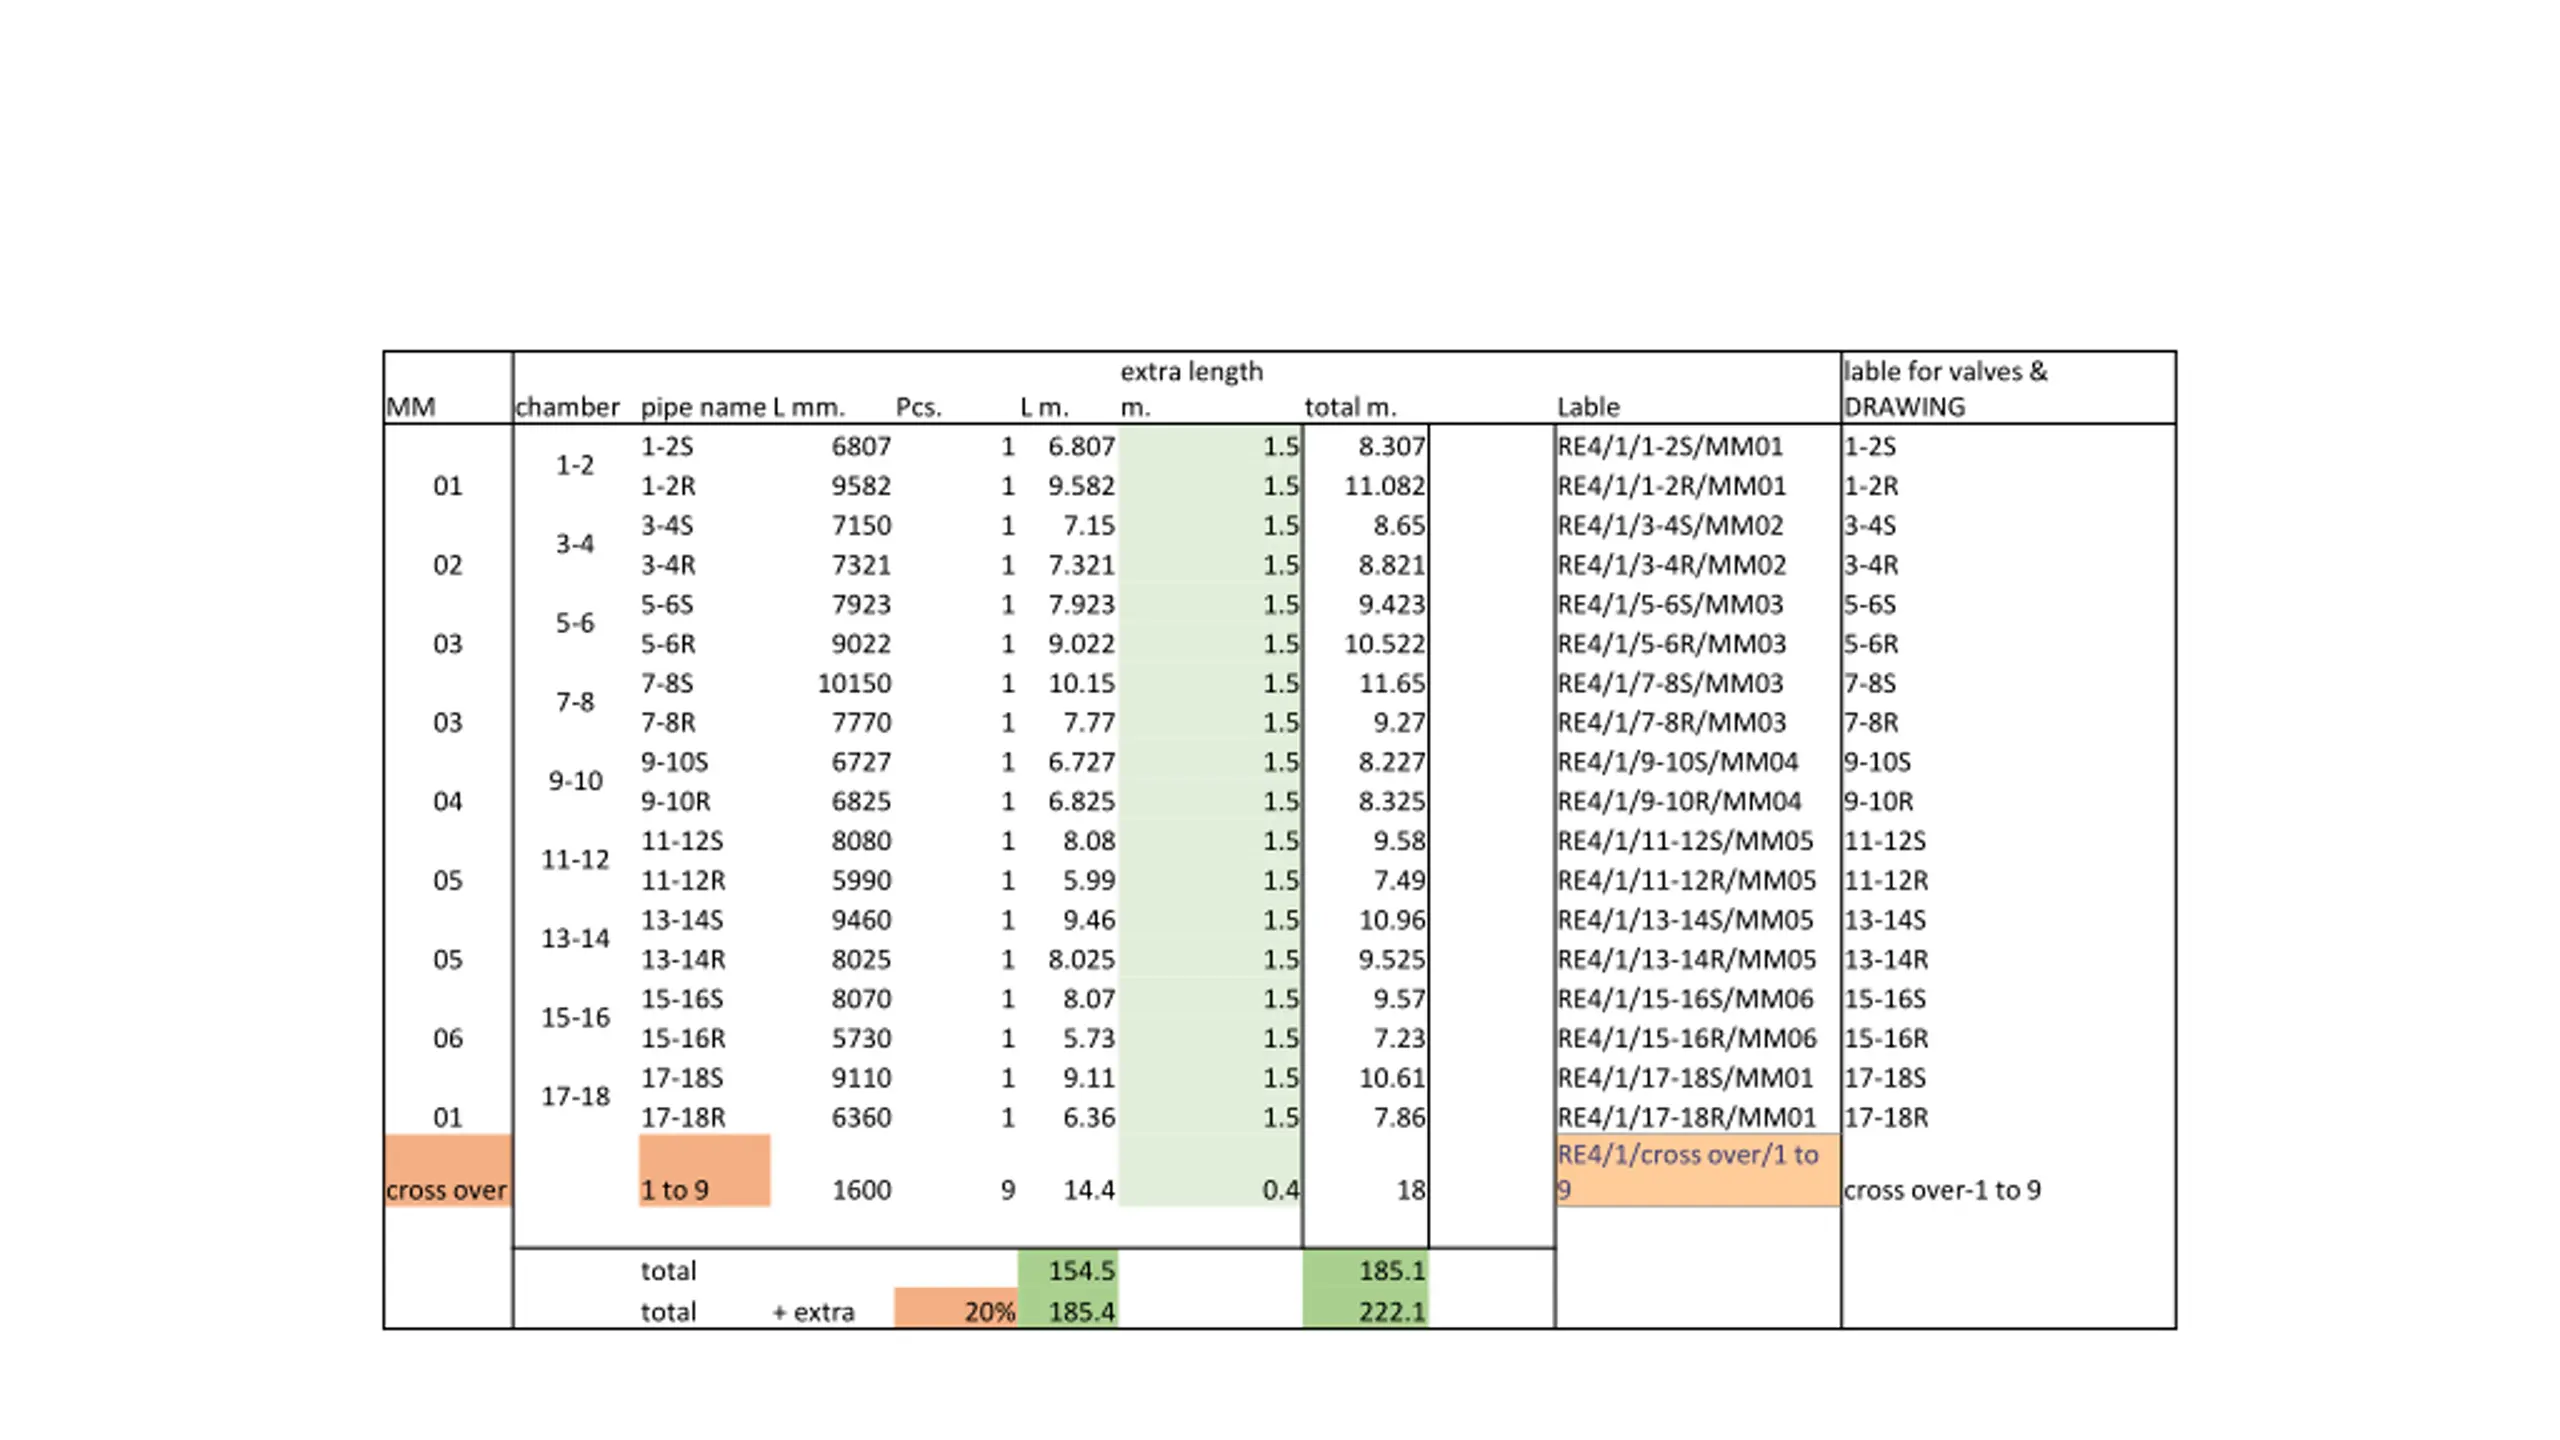Image resolution: width=2560 pixels, height=1440 pixels.
Task: Select the 20% extra percentage cell
Action: point(955,1310)
